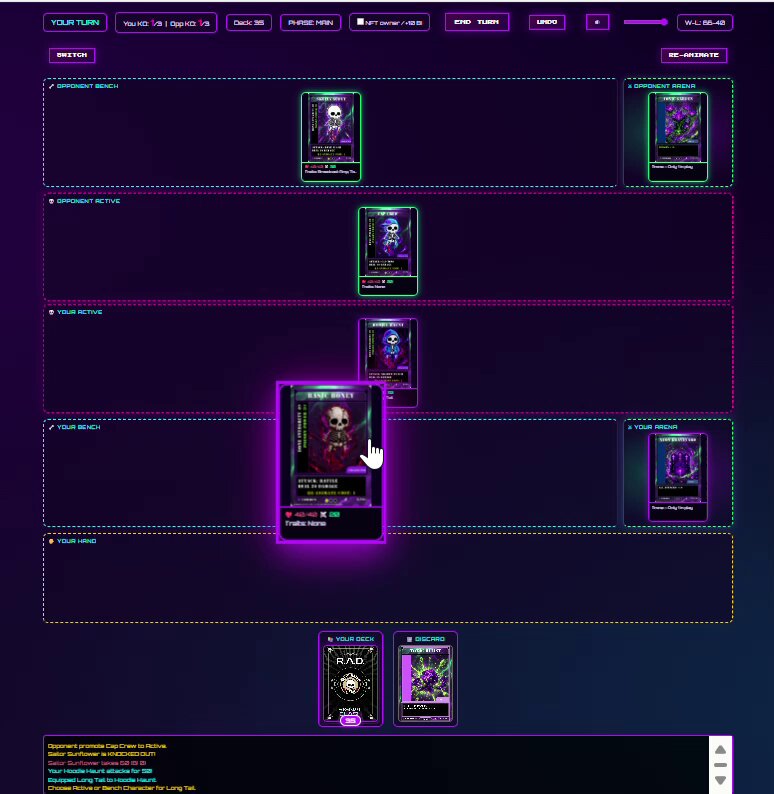774x794 pixels.
Task: Select opponent active Cap Crew card
Action: (388, 251)
